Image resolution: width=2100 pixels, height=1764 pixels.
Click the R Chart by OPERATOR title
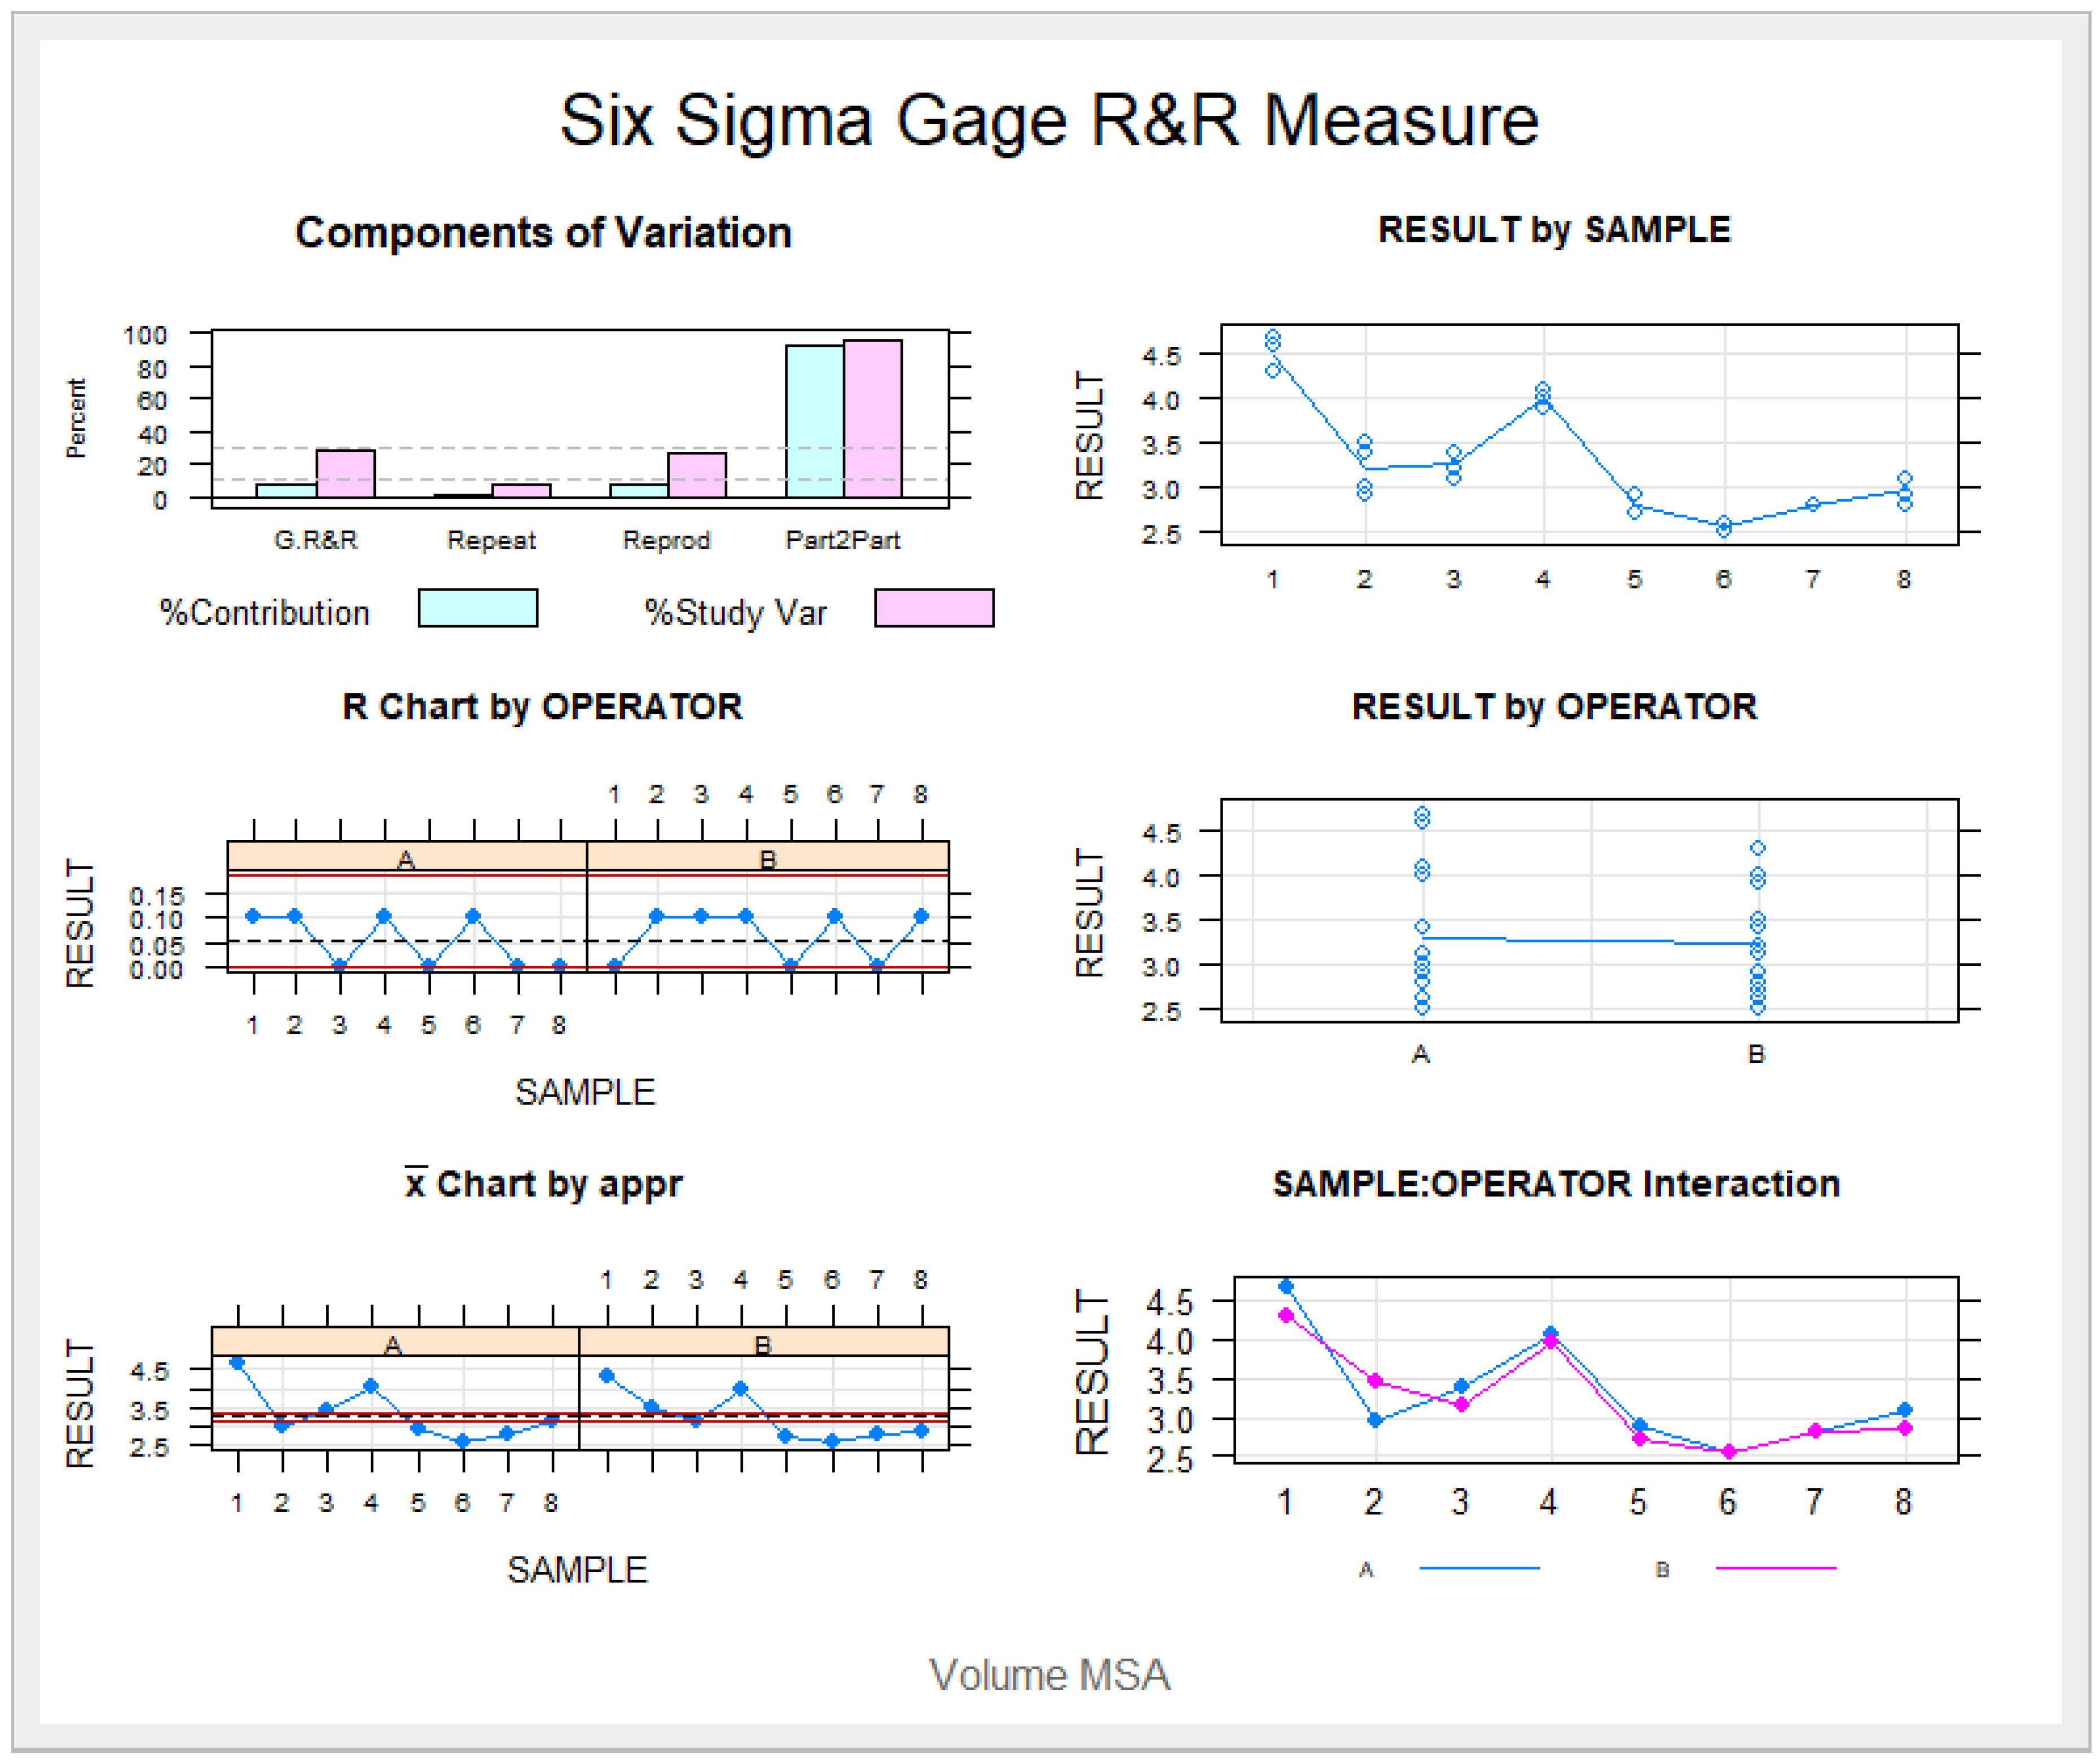pyautogui.click(x=542, y=707)
